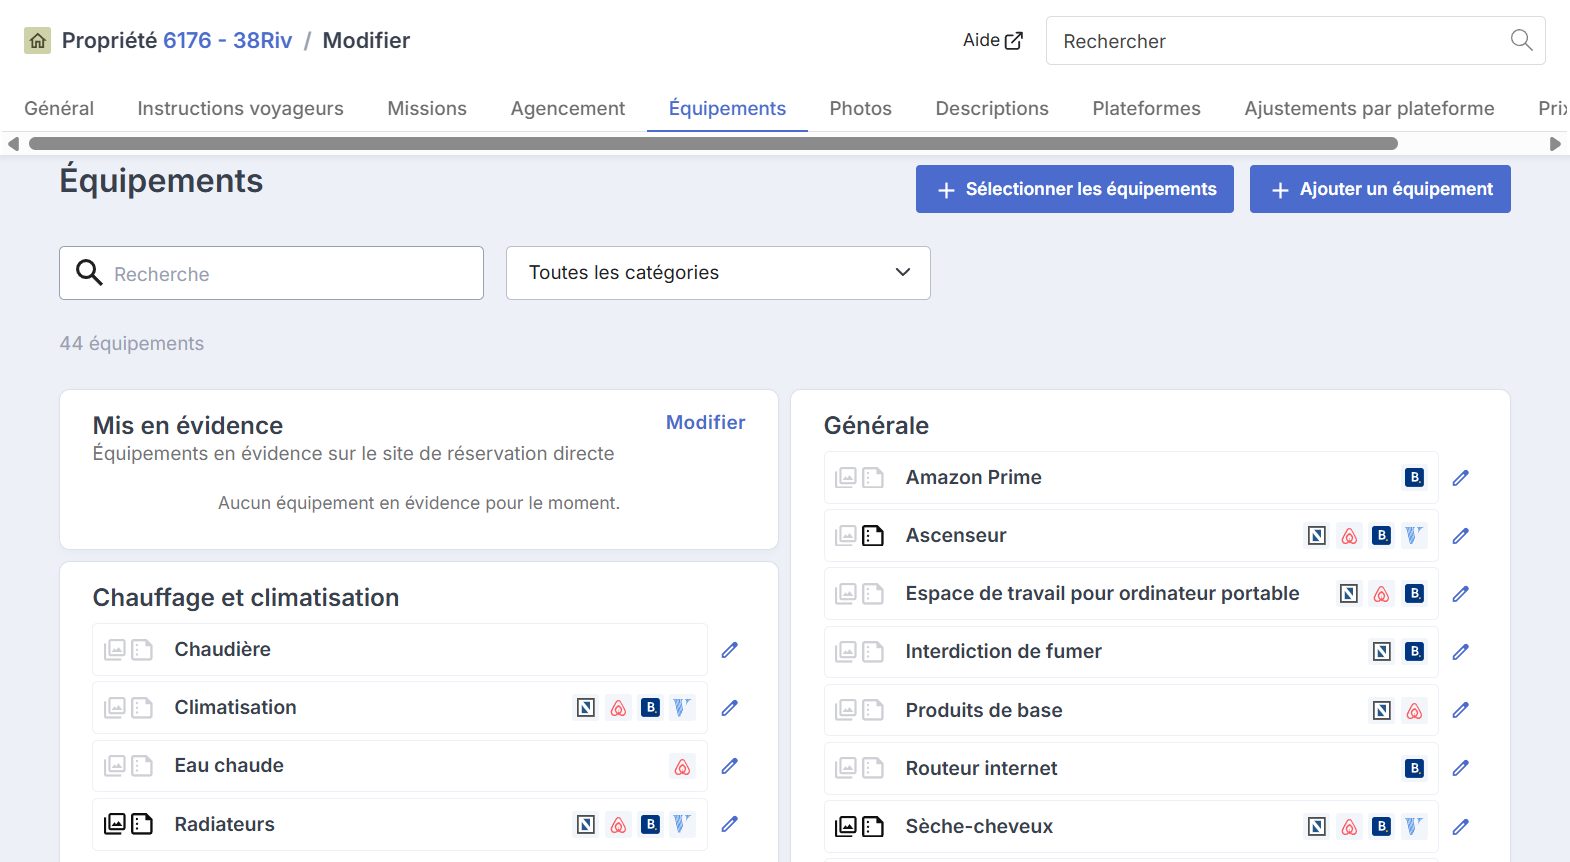
Task: Click the pencil icon for Interdiction de fumer
Action: pos(1461,652)
